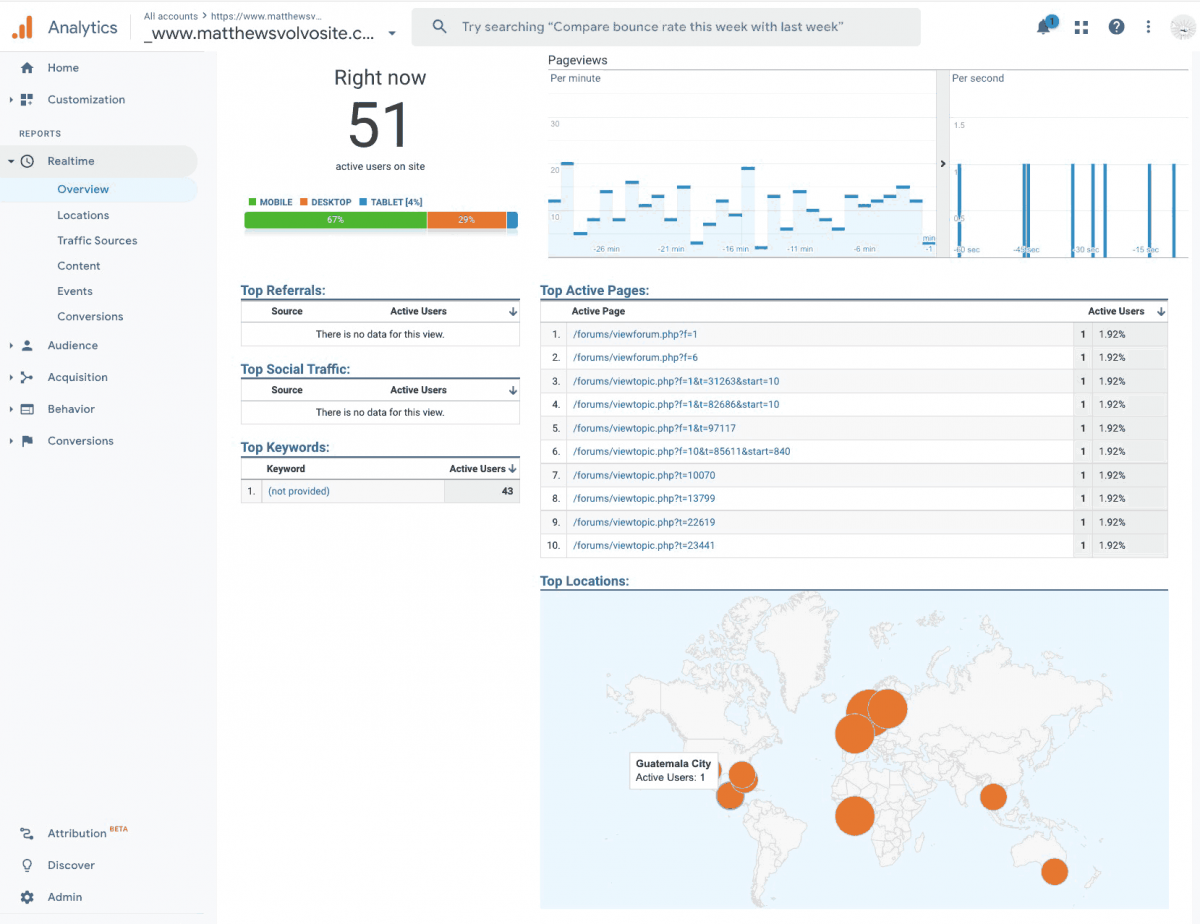Screen dimensions: 1200x924
Task: Click the Home icon in sidebar
Action: click(x=27, y=68)
